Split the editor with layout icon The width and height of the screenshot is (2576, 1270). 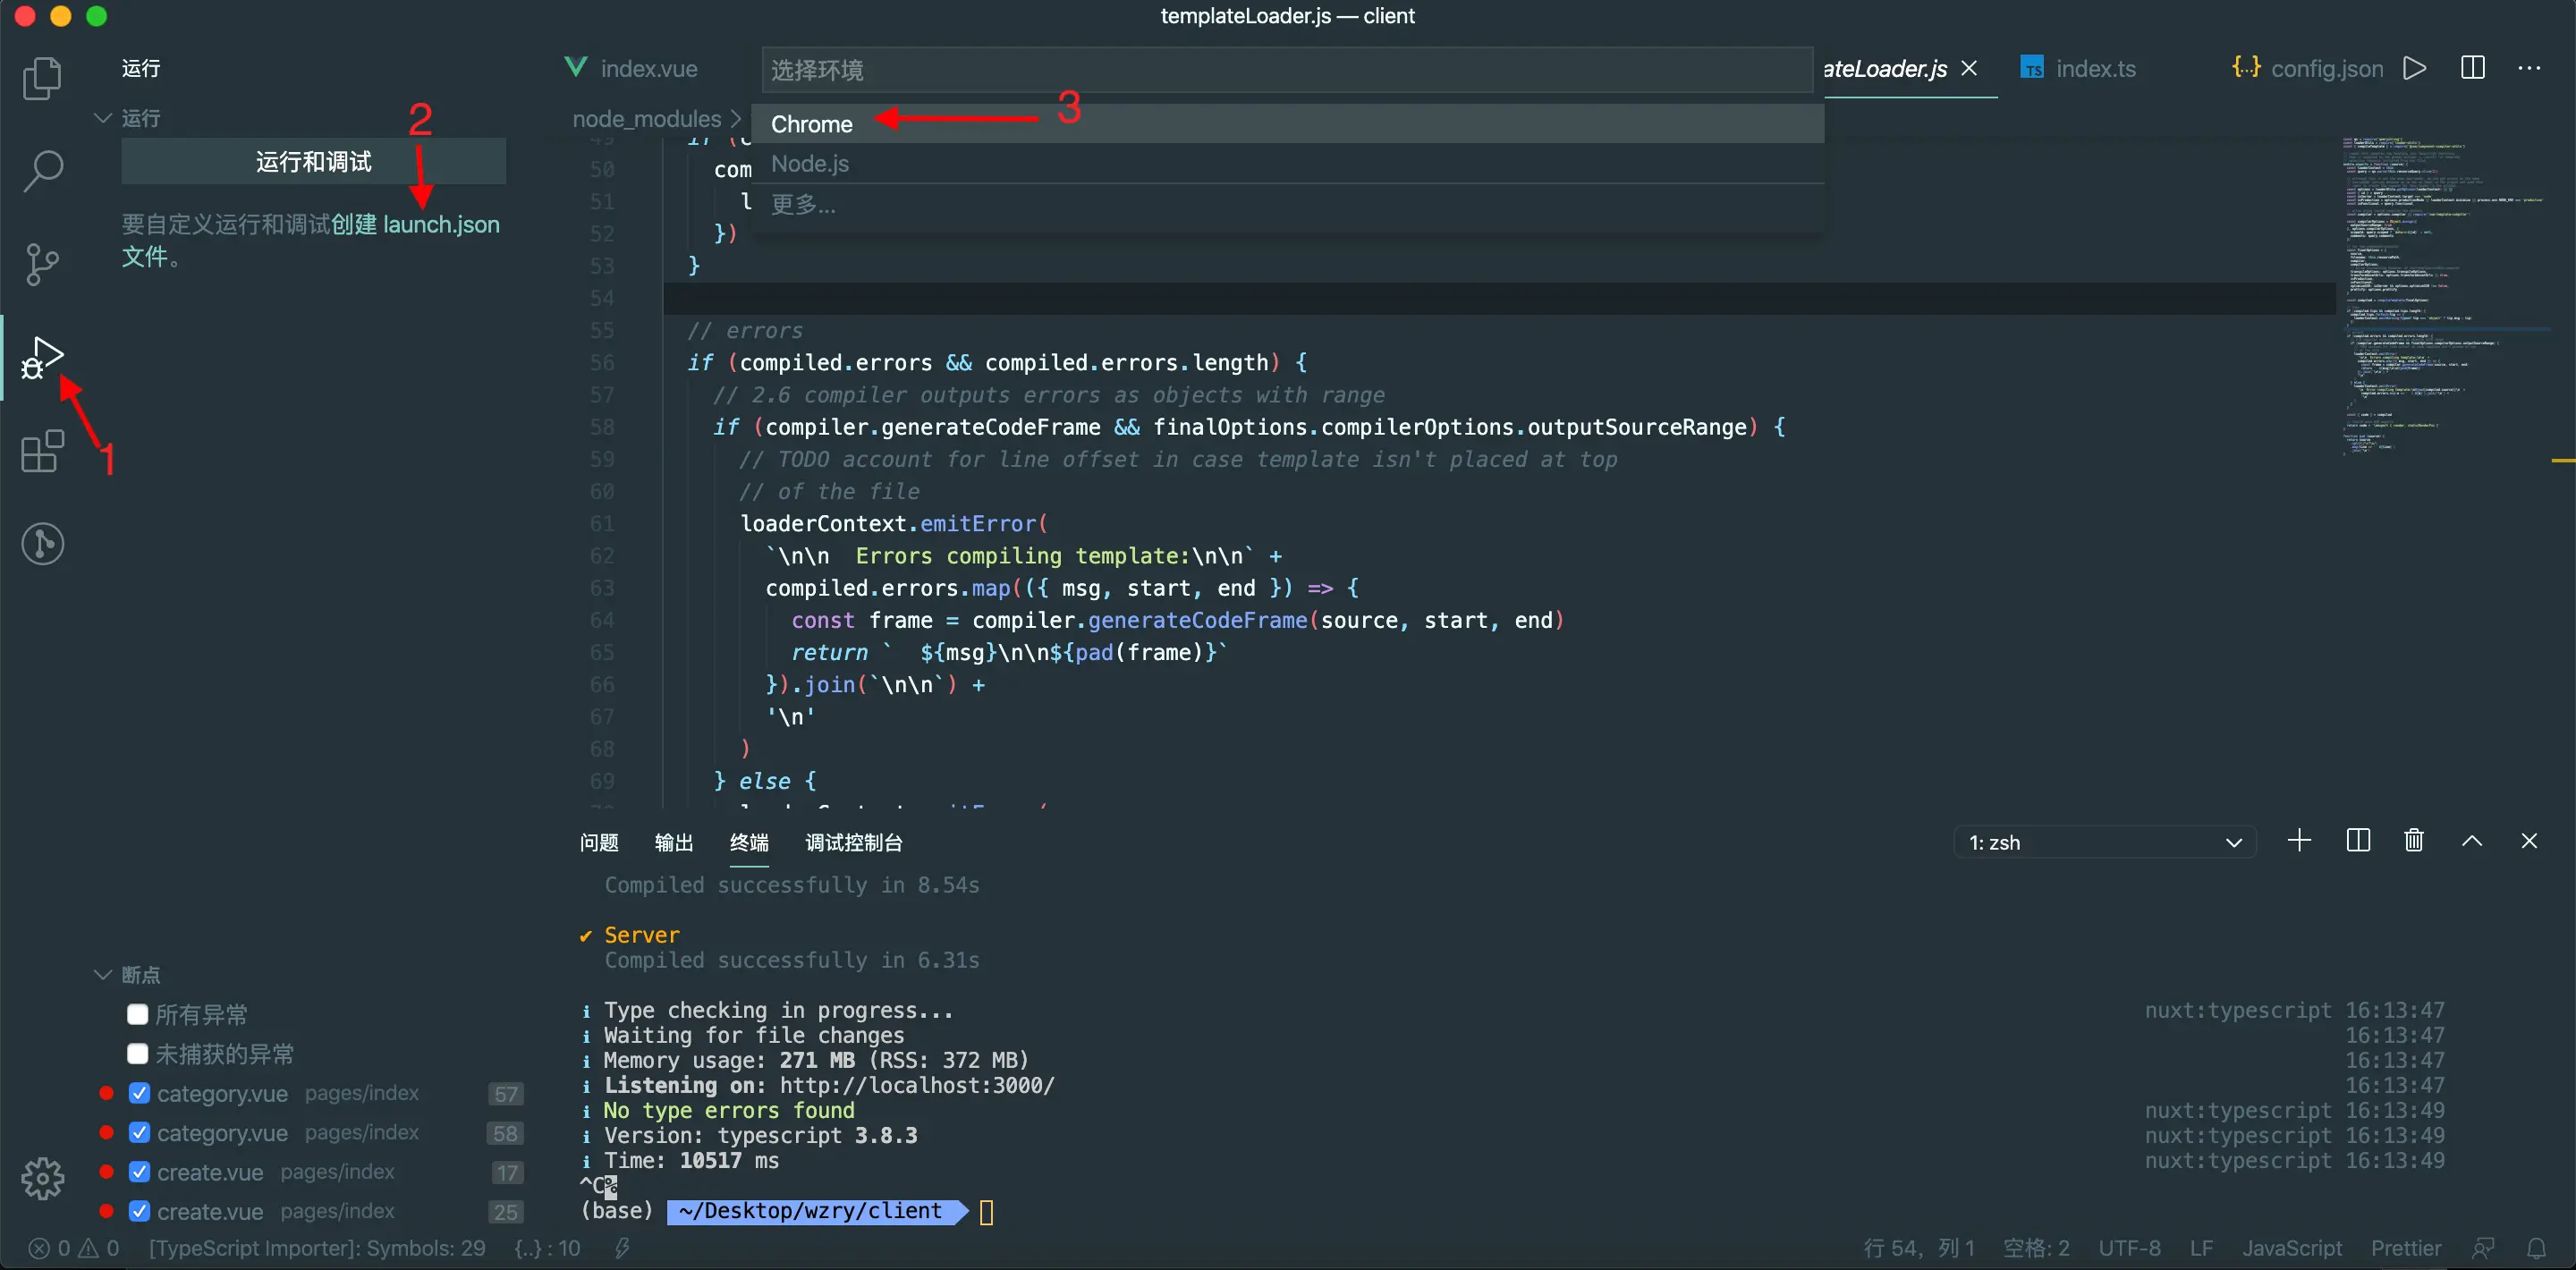[2472, 68]
